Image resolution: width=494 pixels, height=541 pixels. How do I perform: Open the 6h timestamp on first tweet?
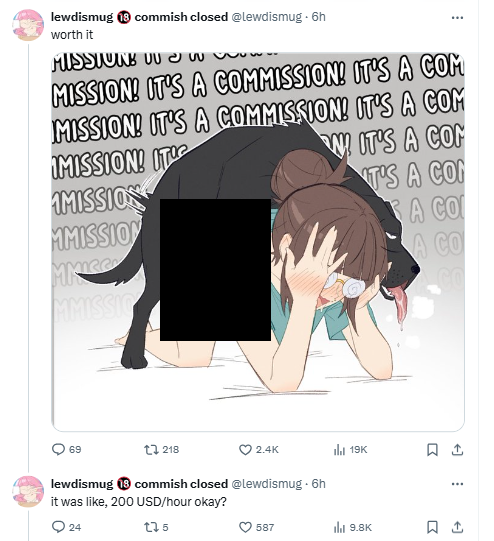click(x=318, y=17)
